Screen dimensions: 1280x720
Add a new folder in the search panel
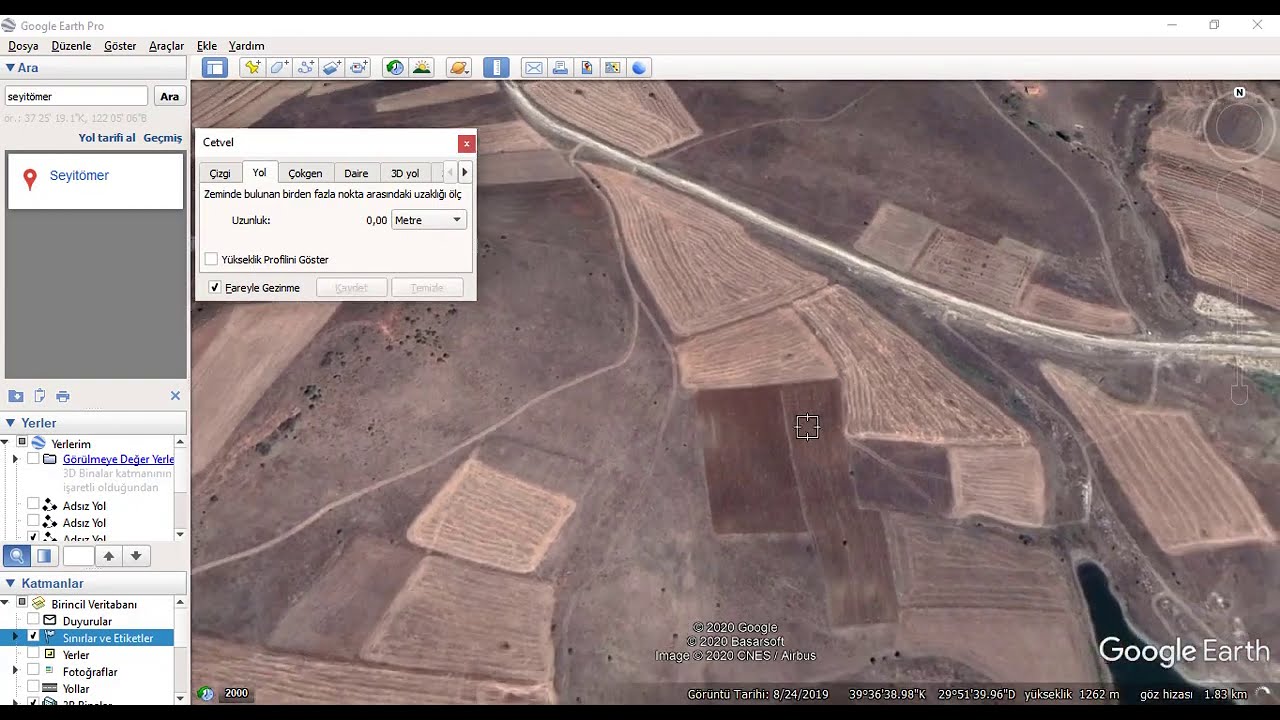click(16, 396)
